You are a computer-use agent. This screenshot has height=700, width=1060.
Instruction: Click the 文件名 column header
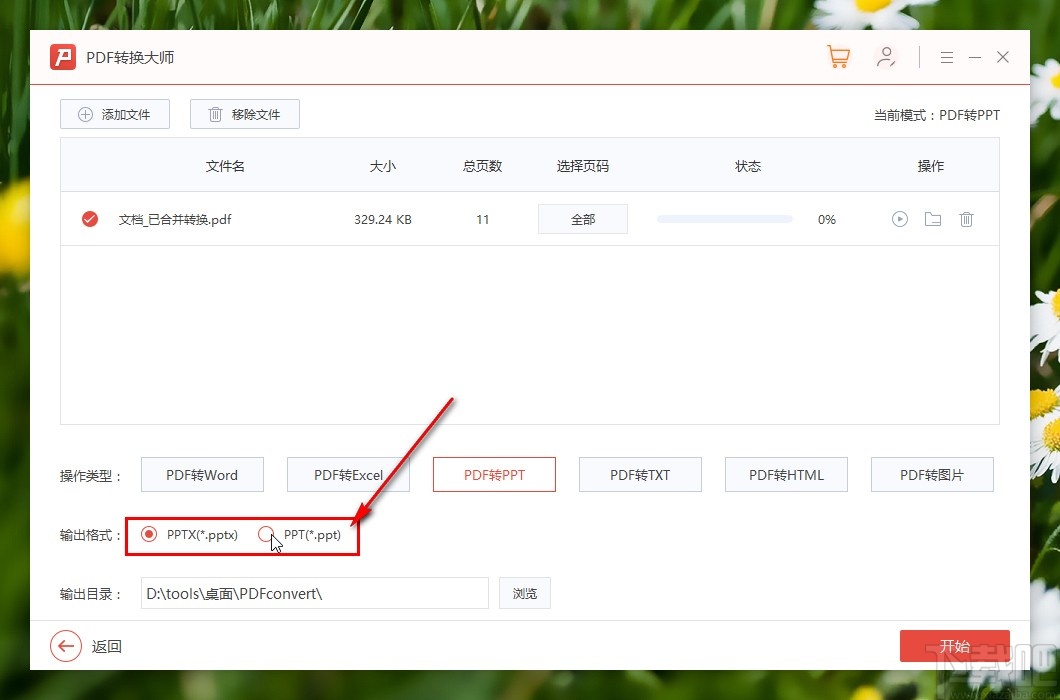225,166
